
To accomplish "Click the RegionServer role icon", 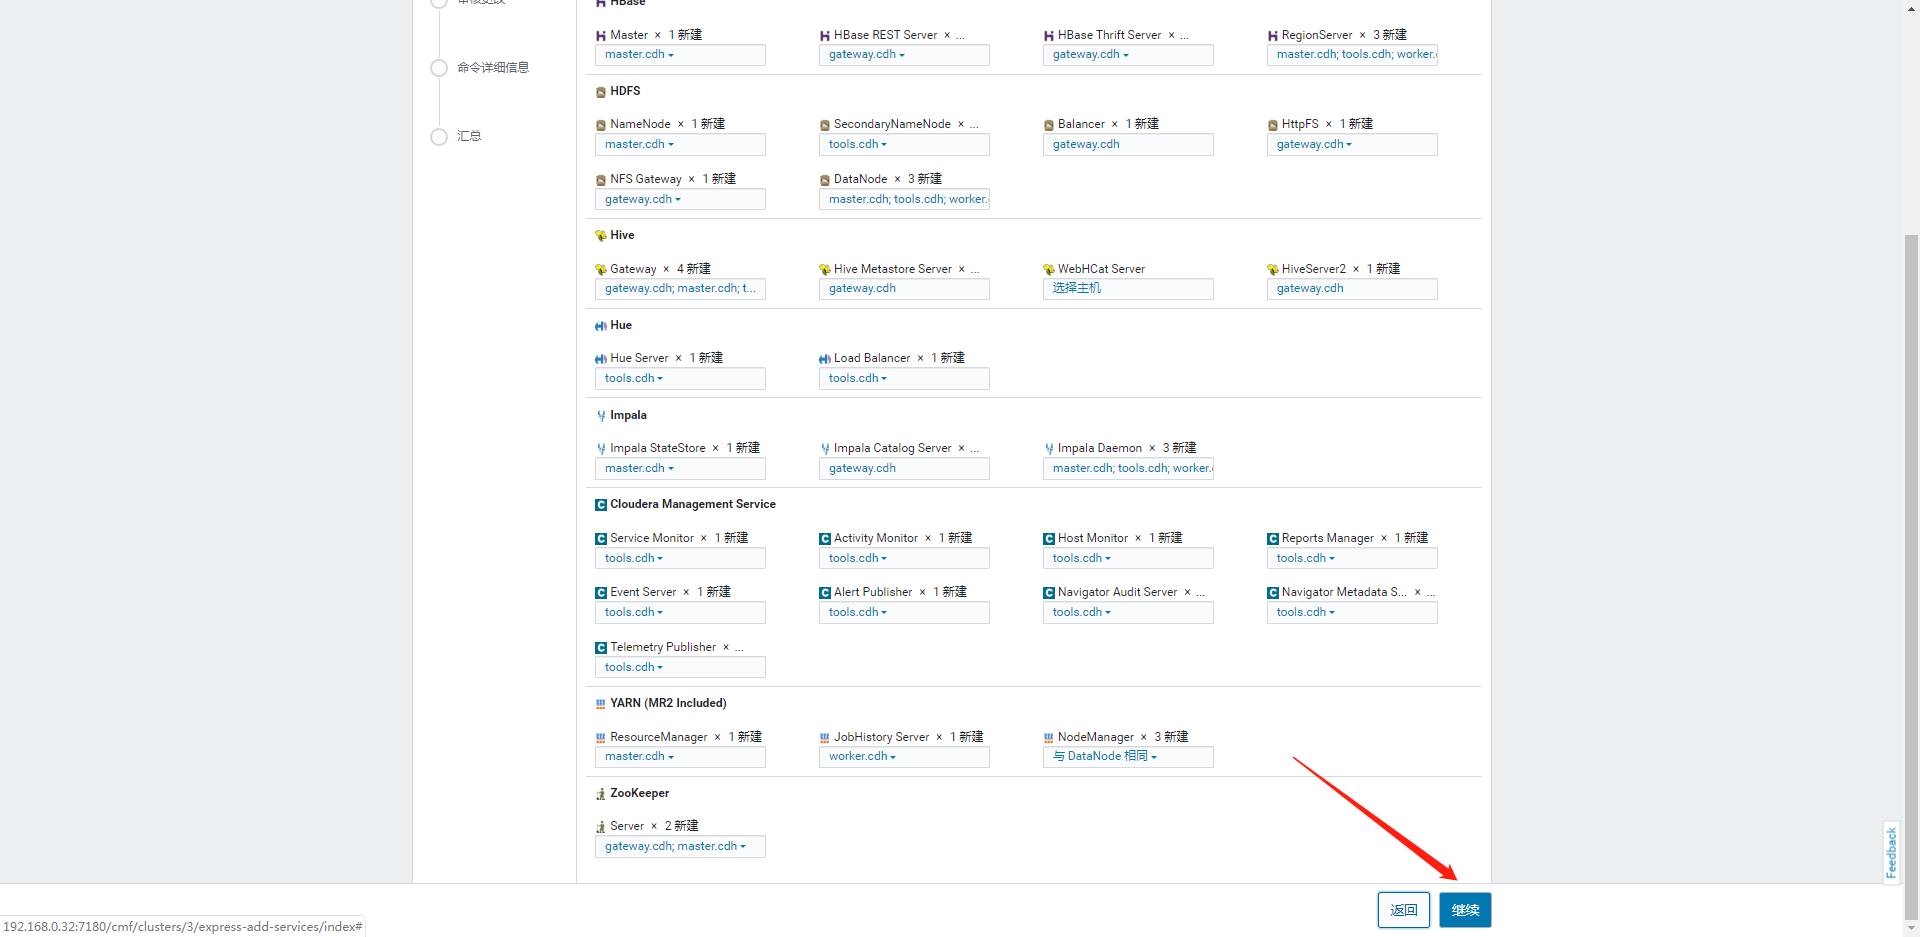I will point(1273,36).
